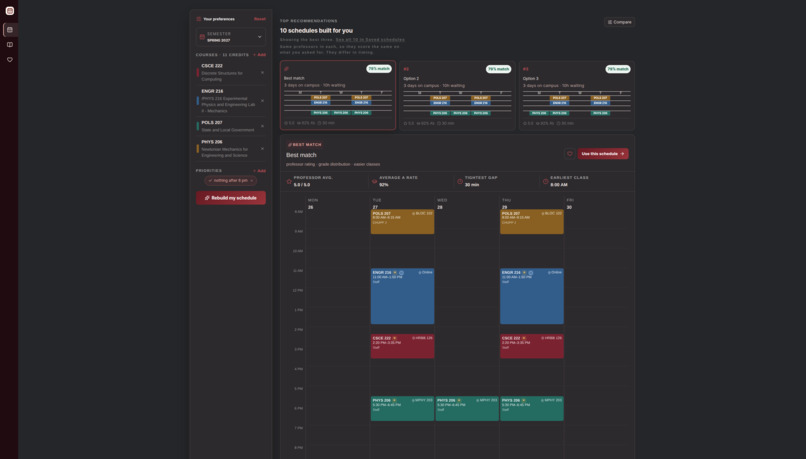Click the preferences list icon beside Your preferences
The width and height of the screenshot is (806, 459).
tap(198, 19)
